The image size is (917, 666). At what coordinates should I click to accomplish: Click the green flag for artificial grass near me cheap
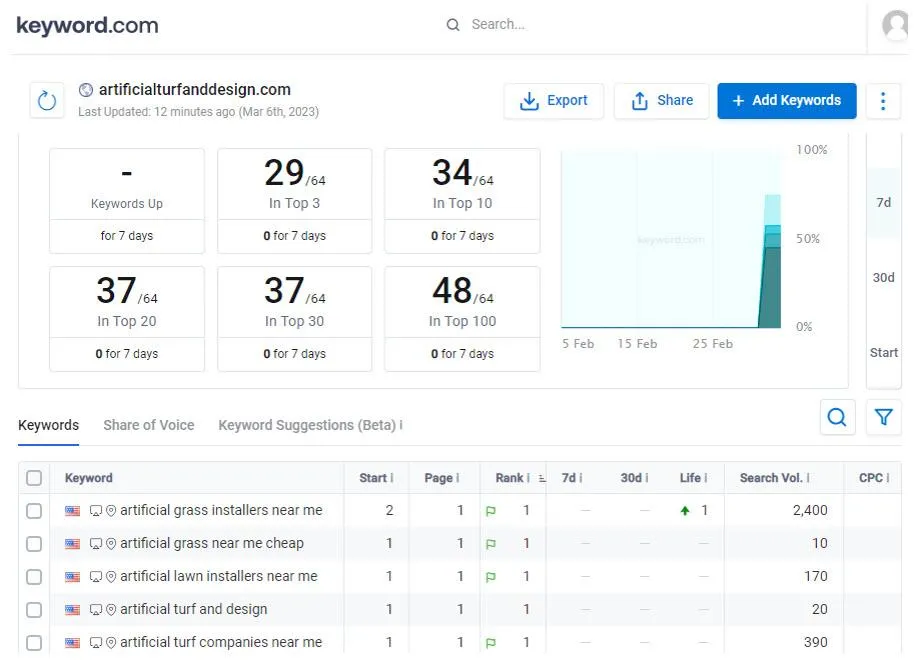[491, 544]
